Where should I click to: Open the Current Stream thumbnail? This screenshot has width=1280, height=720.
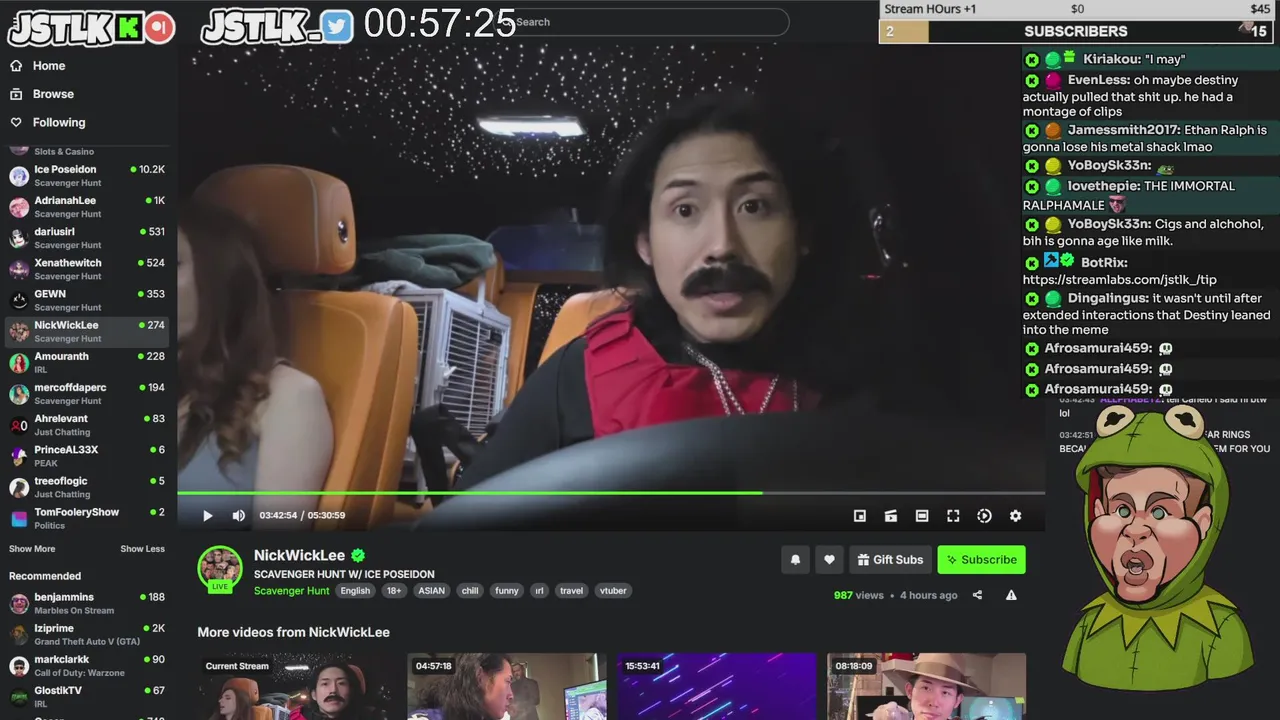[297, 686]
